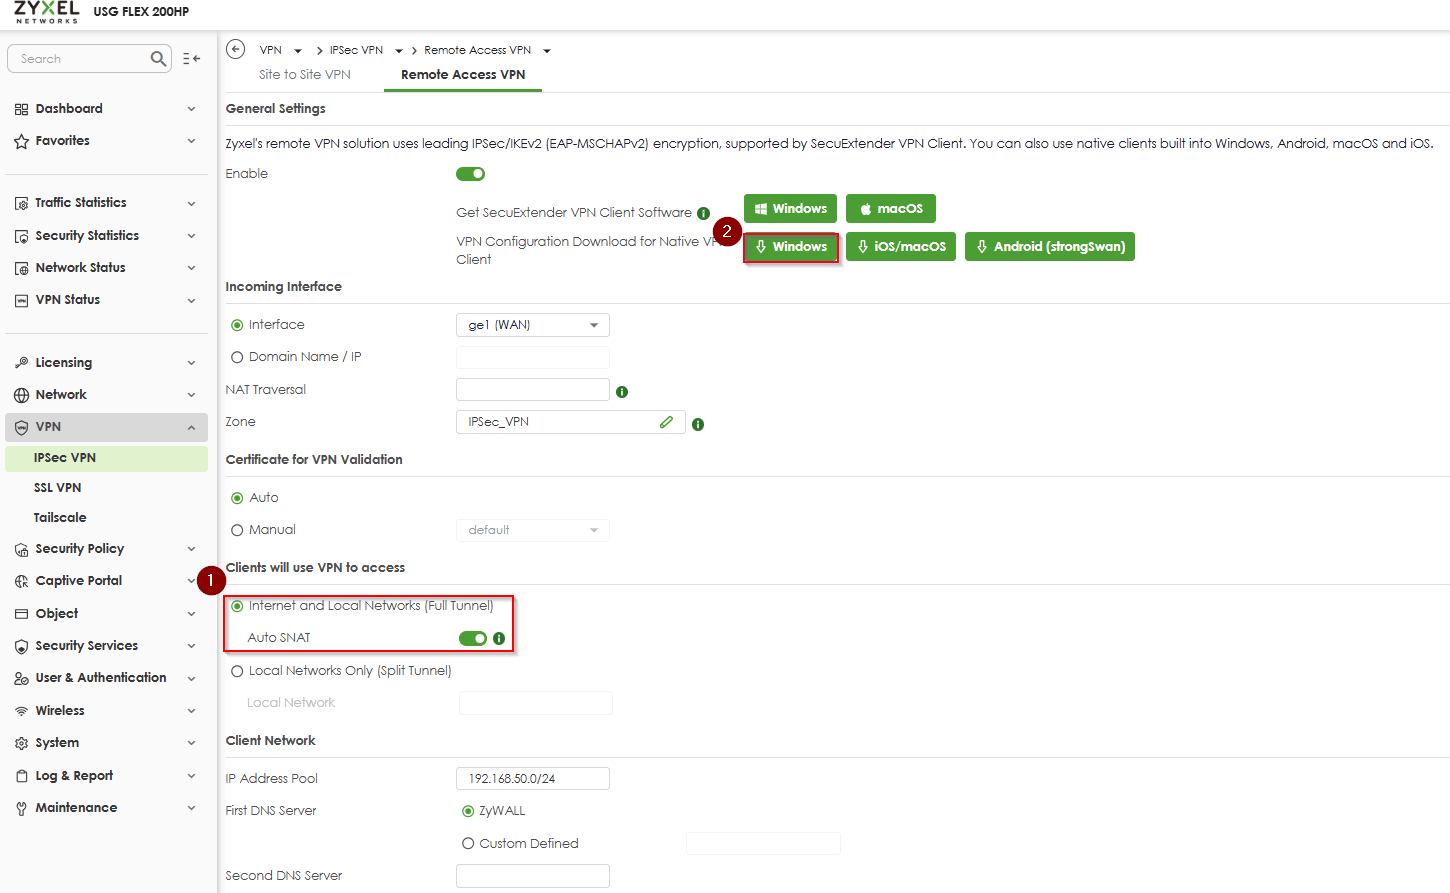Open Remote Access VPN breadcrumb dropdown arrow

tap(547, 51)
